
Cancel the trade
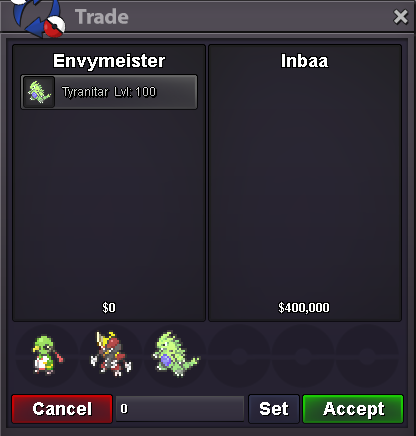(62, 409)
